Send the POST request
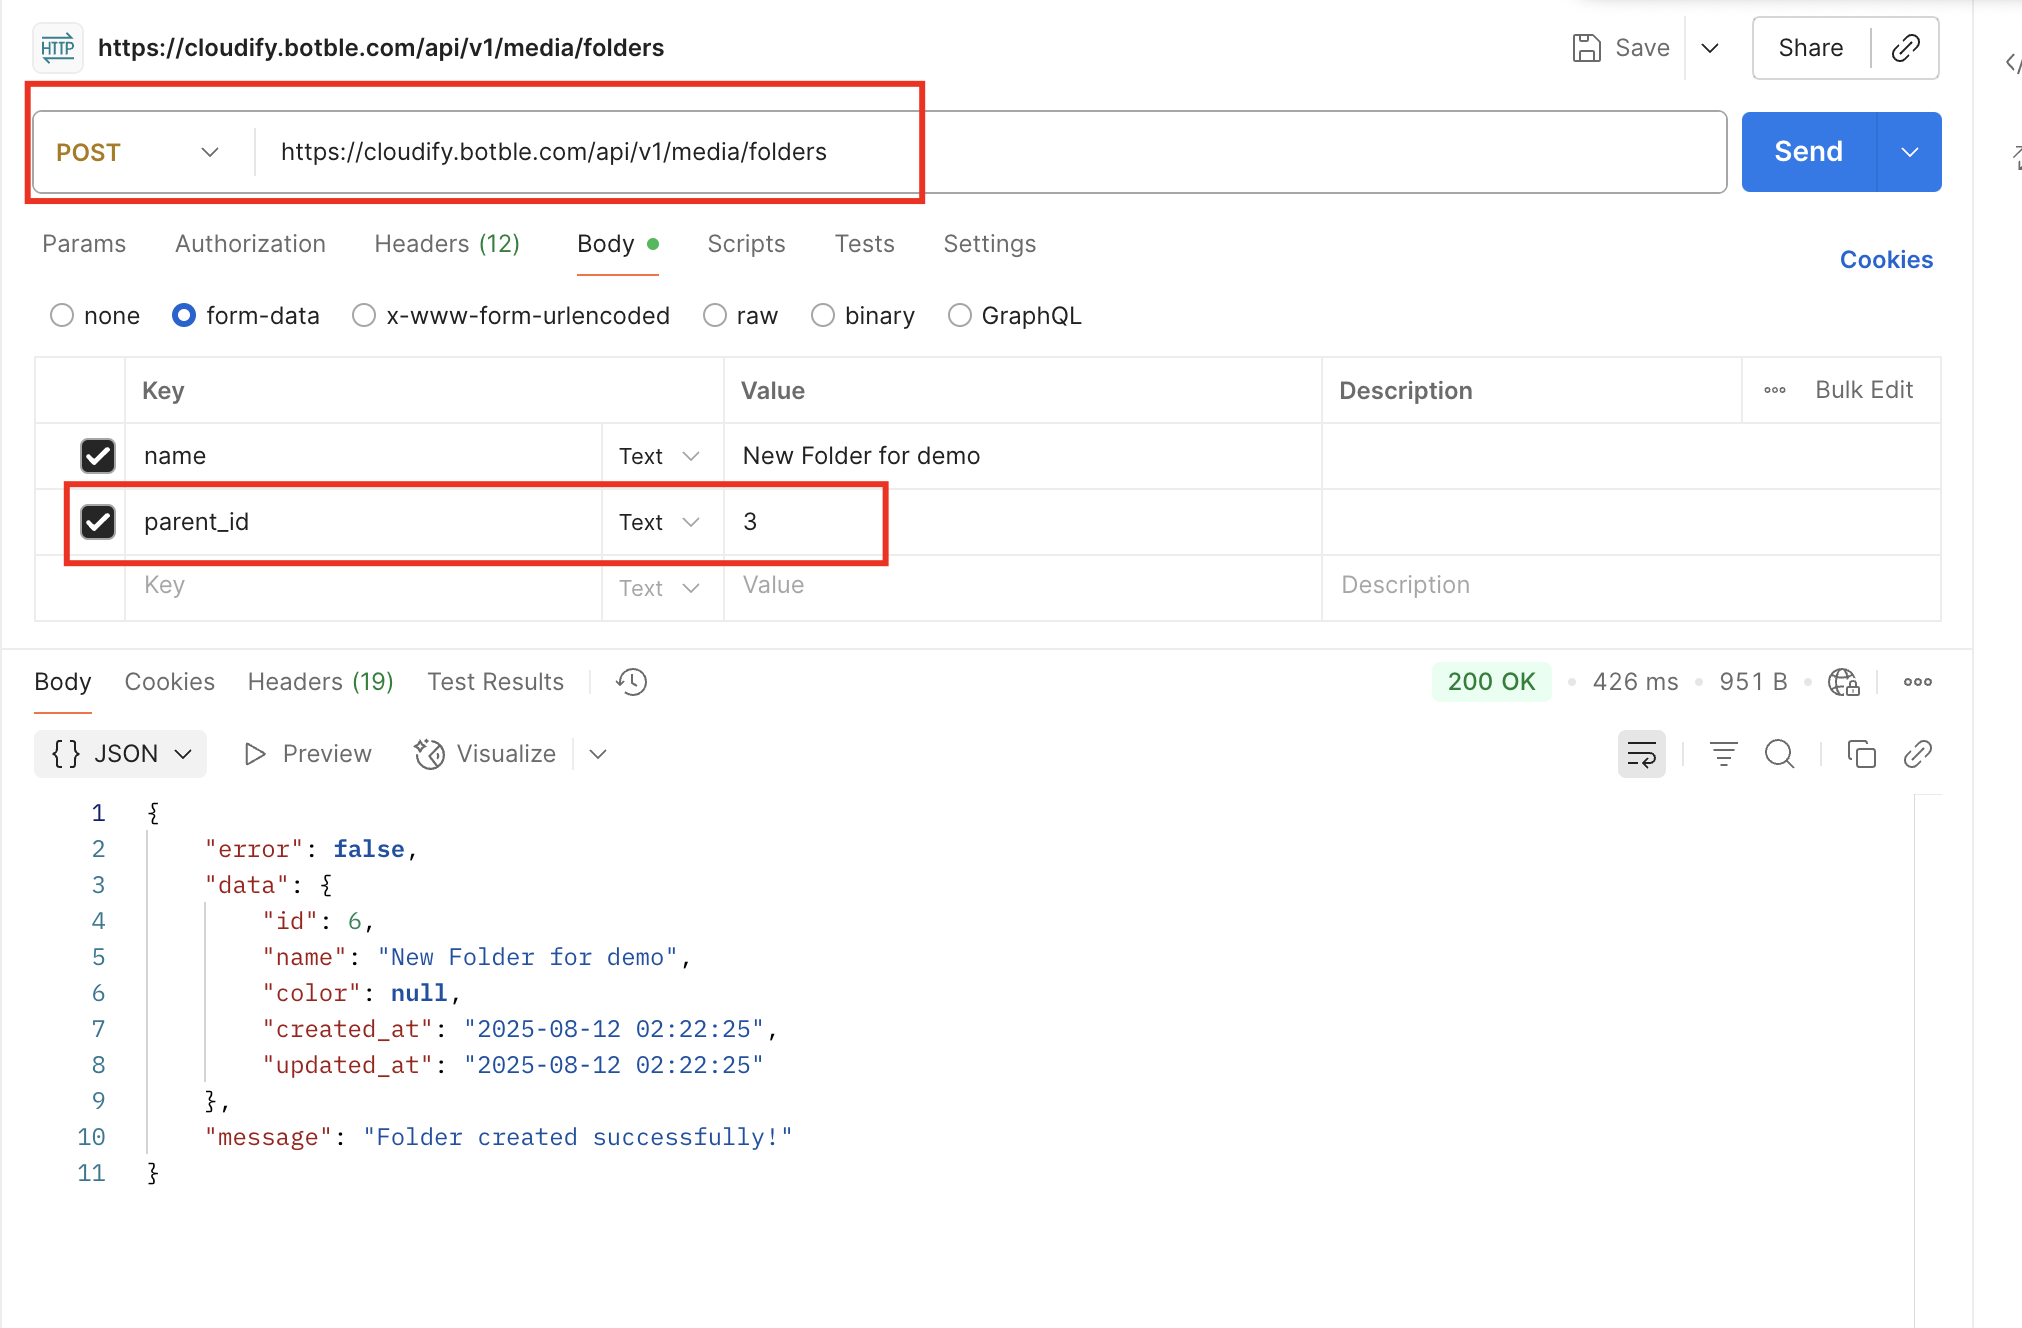This screenshot has height=1328, width=2022. click(1808, 152)
